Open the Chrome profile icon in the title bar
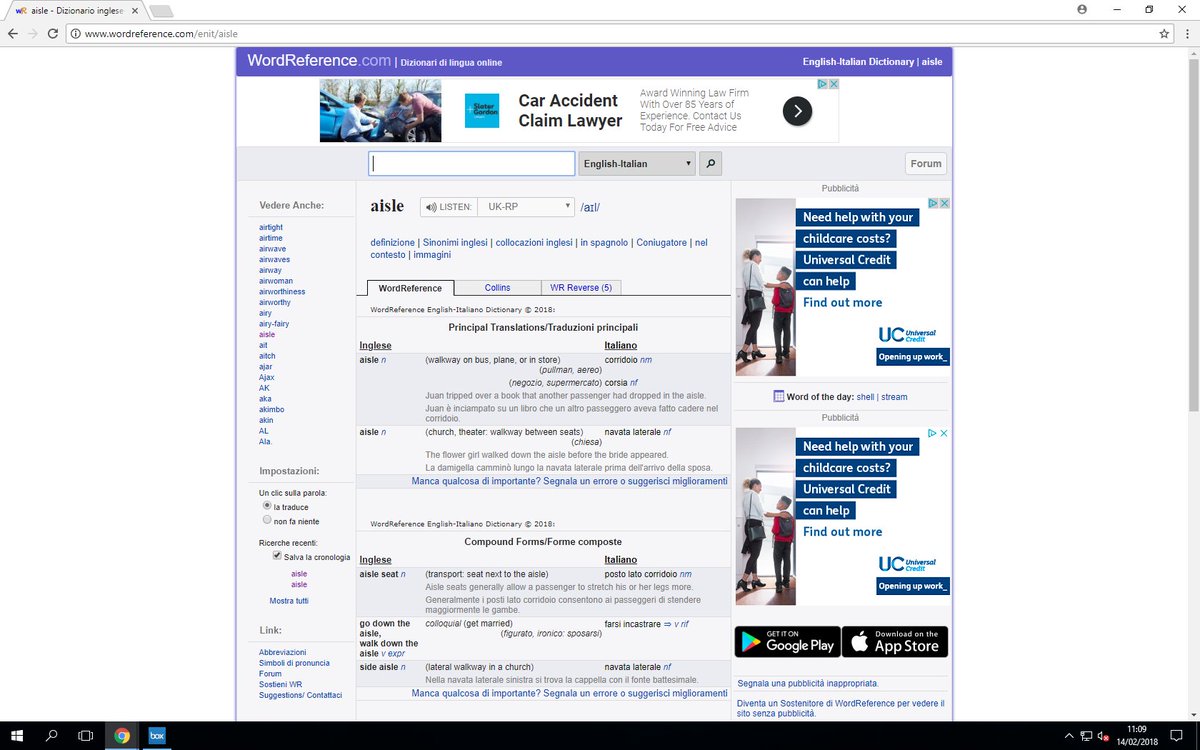This screenshot has width=1200, height=750. 1082,9
